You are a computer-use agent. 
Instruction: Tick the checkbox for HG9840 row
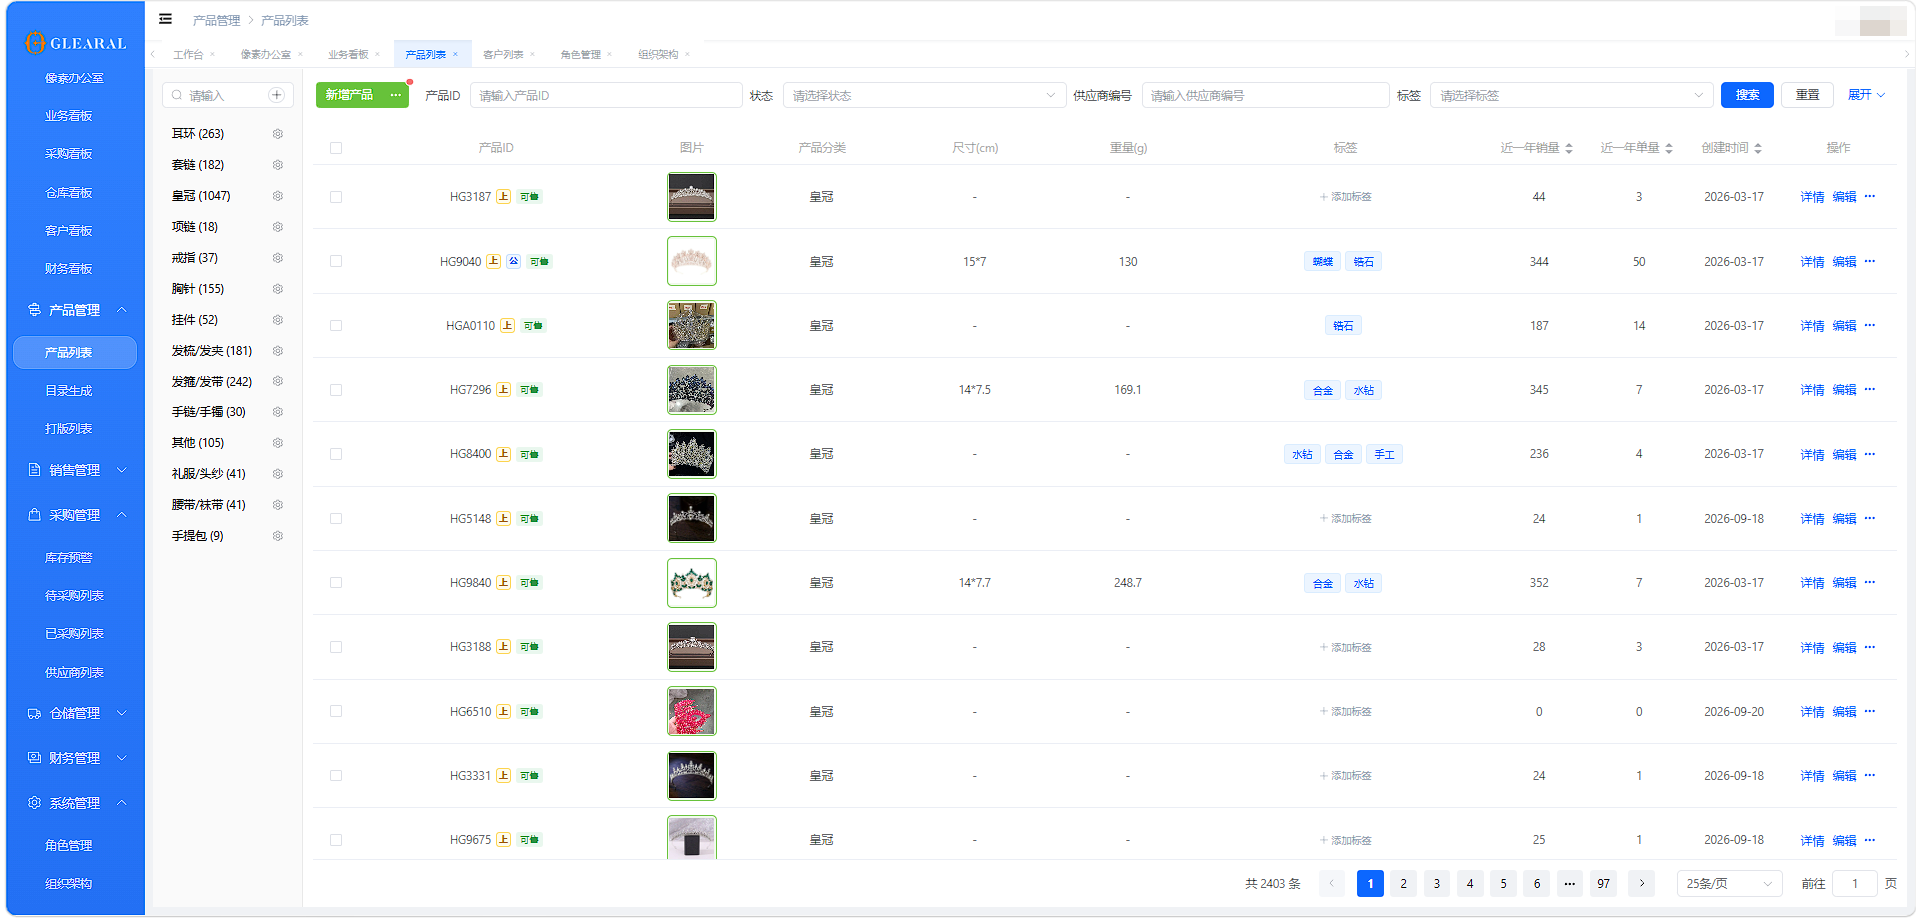coord(336,583)
